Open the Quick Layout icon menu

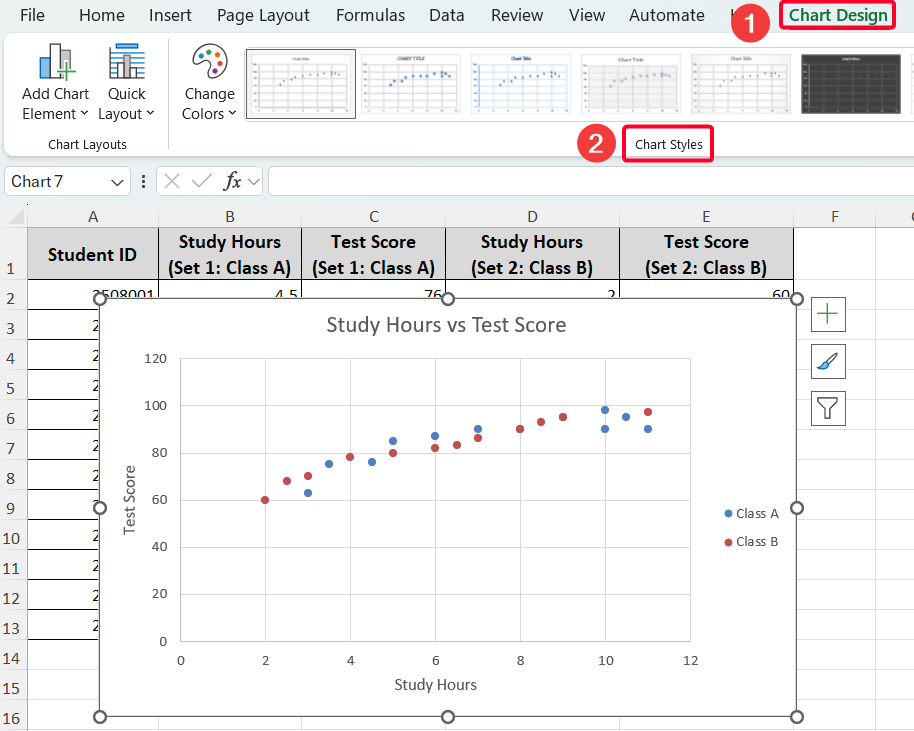pyautogui.click(x=127, y=62)
